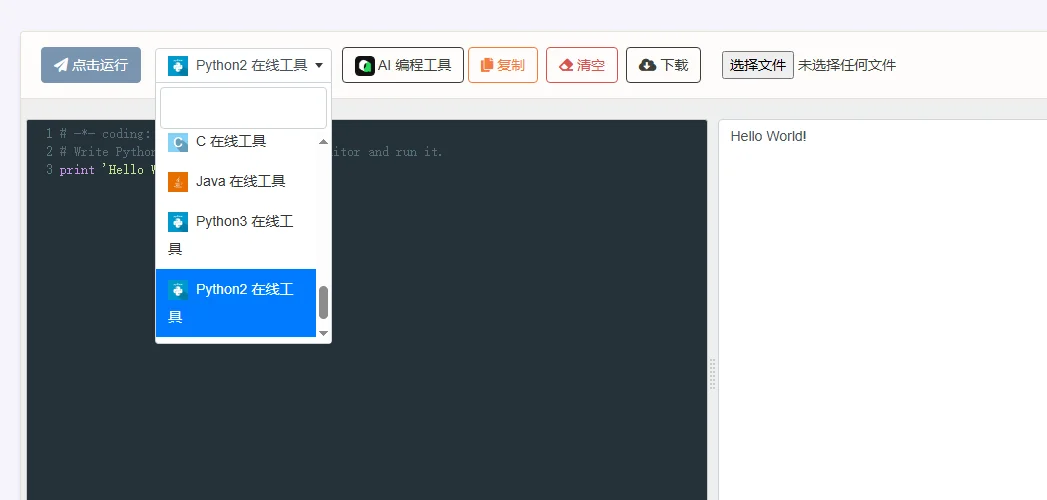Focus the language search input box
Viewport: 1047px width, 500px height.
tap(244, 107)
